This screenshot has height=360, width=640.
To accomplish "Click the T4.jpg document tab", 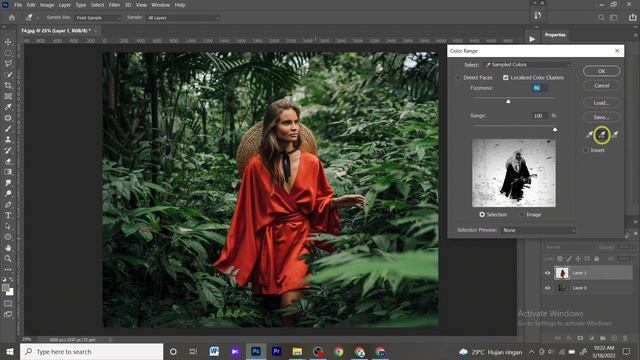I will 56,31.
